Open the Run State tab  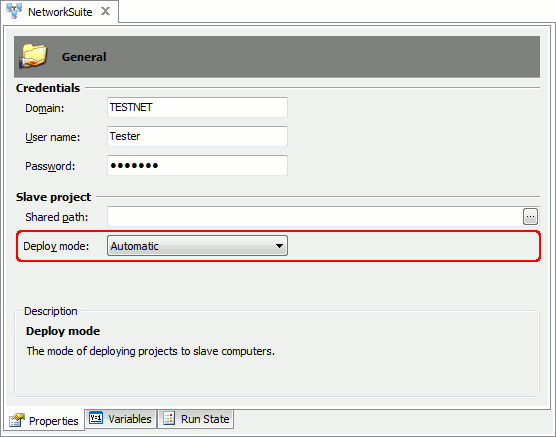[x=196, y=419]
